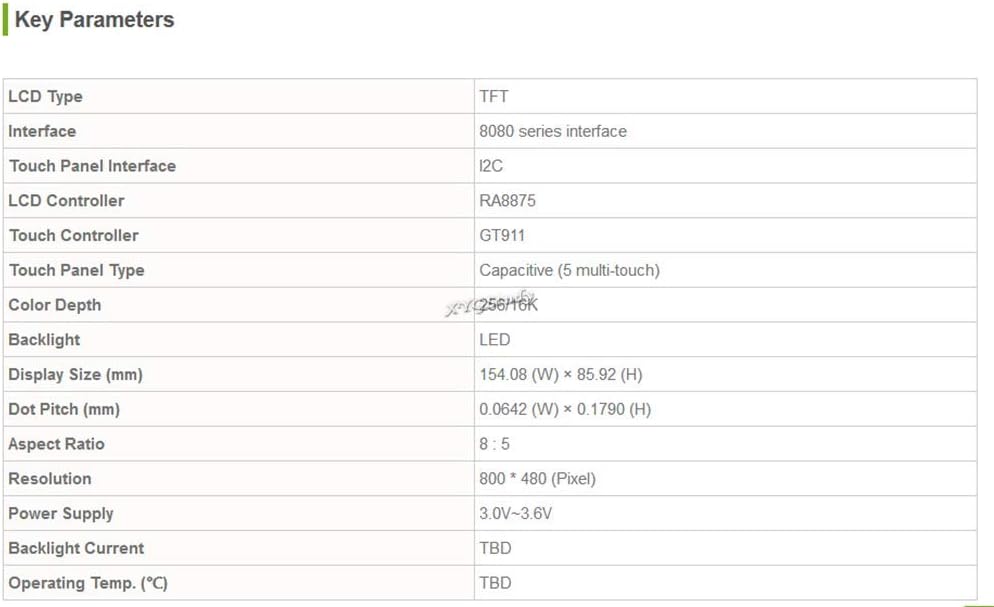Click the Key Parameters heading
The height and width of the screenshot is (607, 994).
tap(94, 20)
